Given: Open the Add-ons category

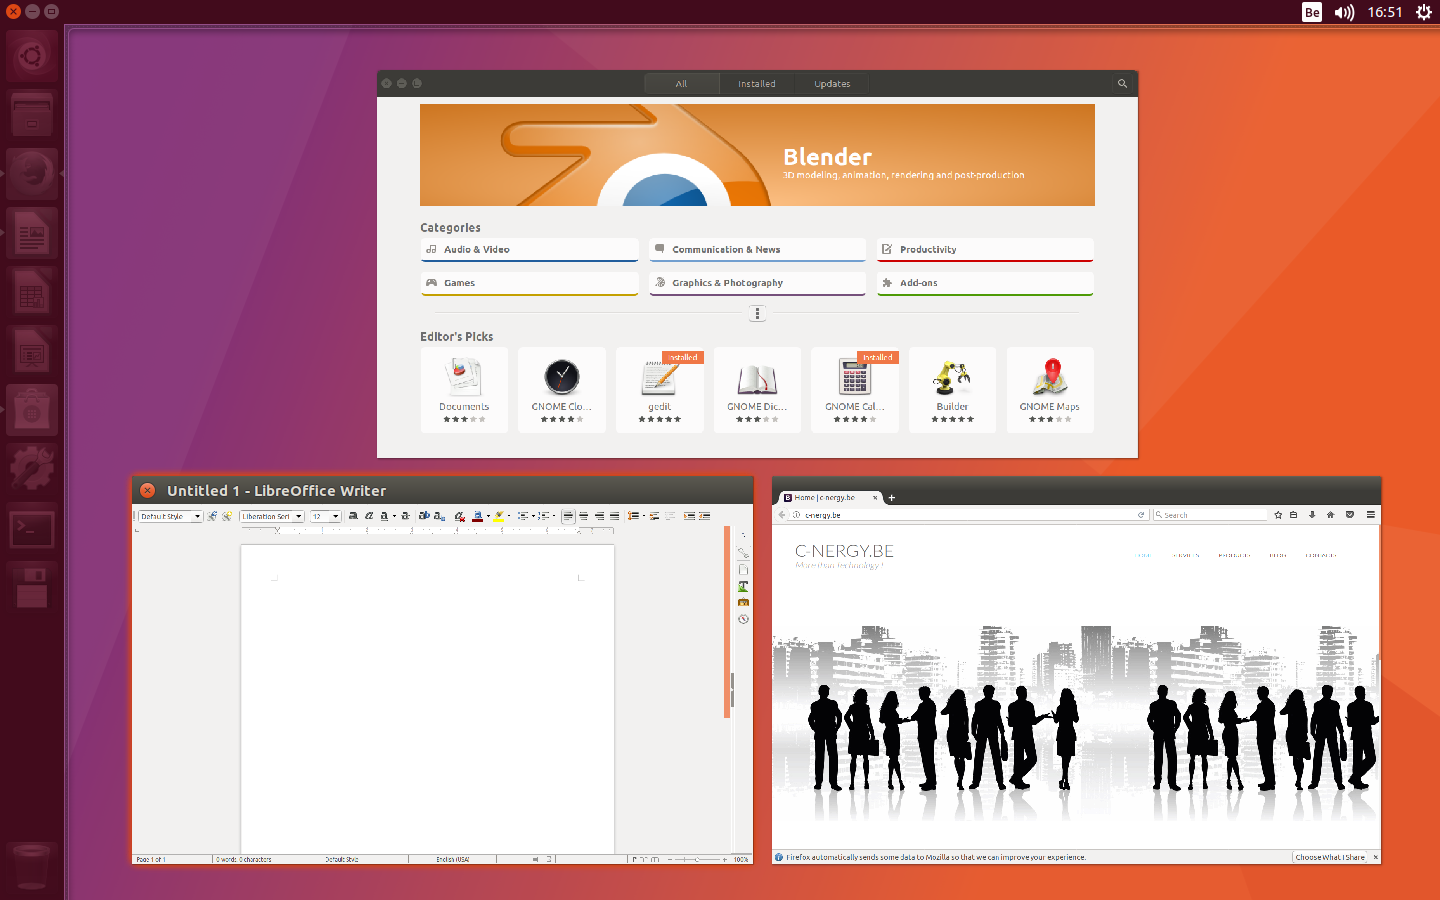Looking at the screenshot, I should point(985,283).
